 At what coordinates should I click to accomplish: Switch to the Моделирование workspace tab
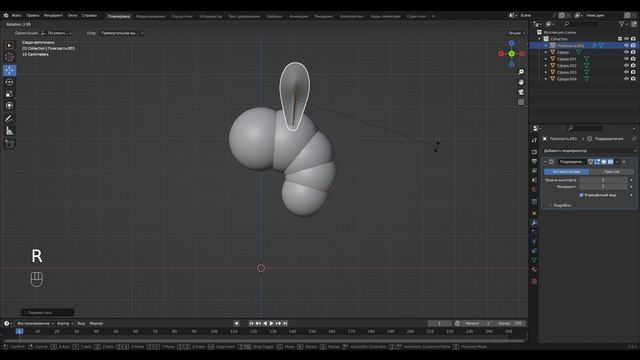click(x=151, y=16)
